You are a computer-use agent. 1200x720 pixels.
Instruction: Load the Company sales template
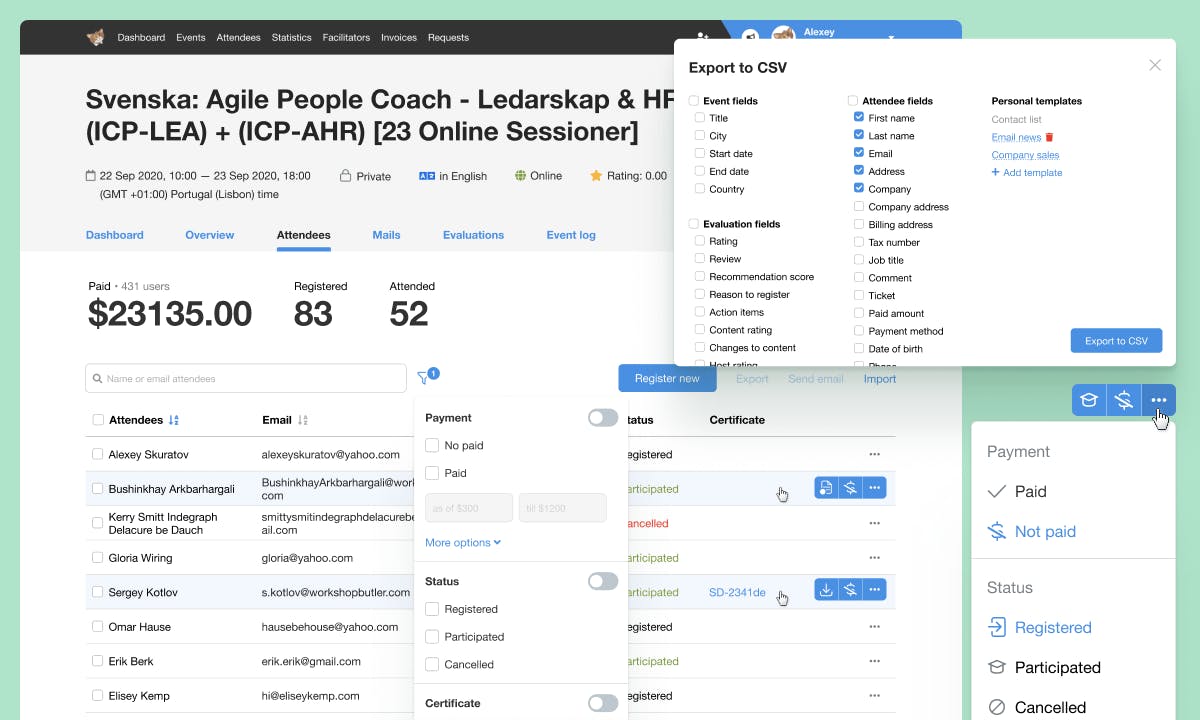point(1025,155)
